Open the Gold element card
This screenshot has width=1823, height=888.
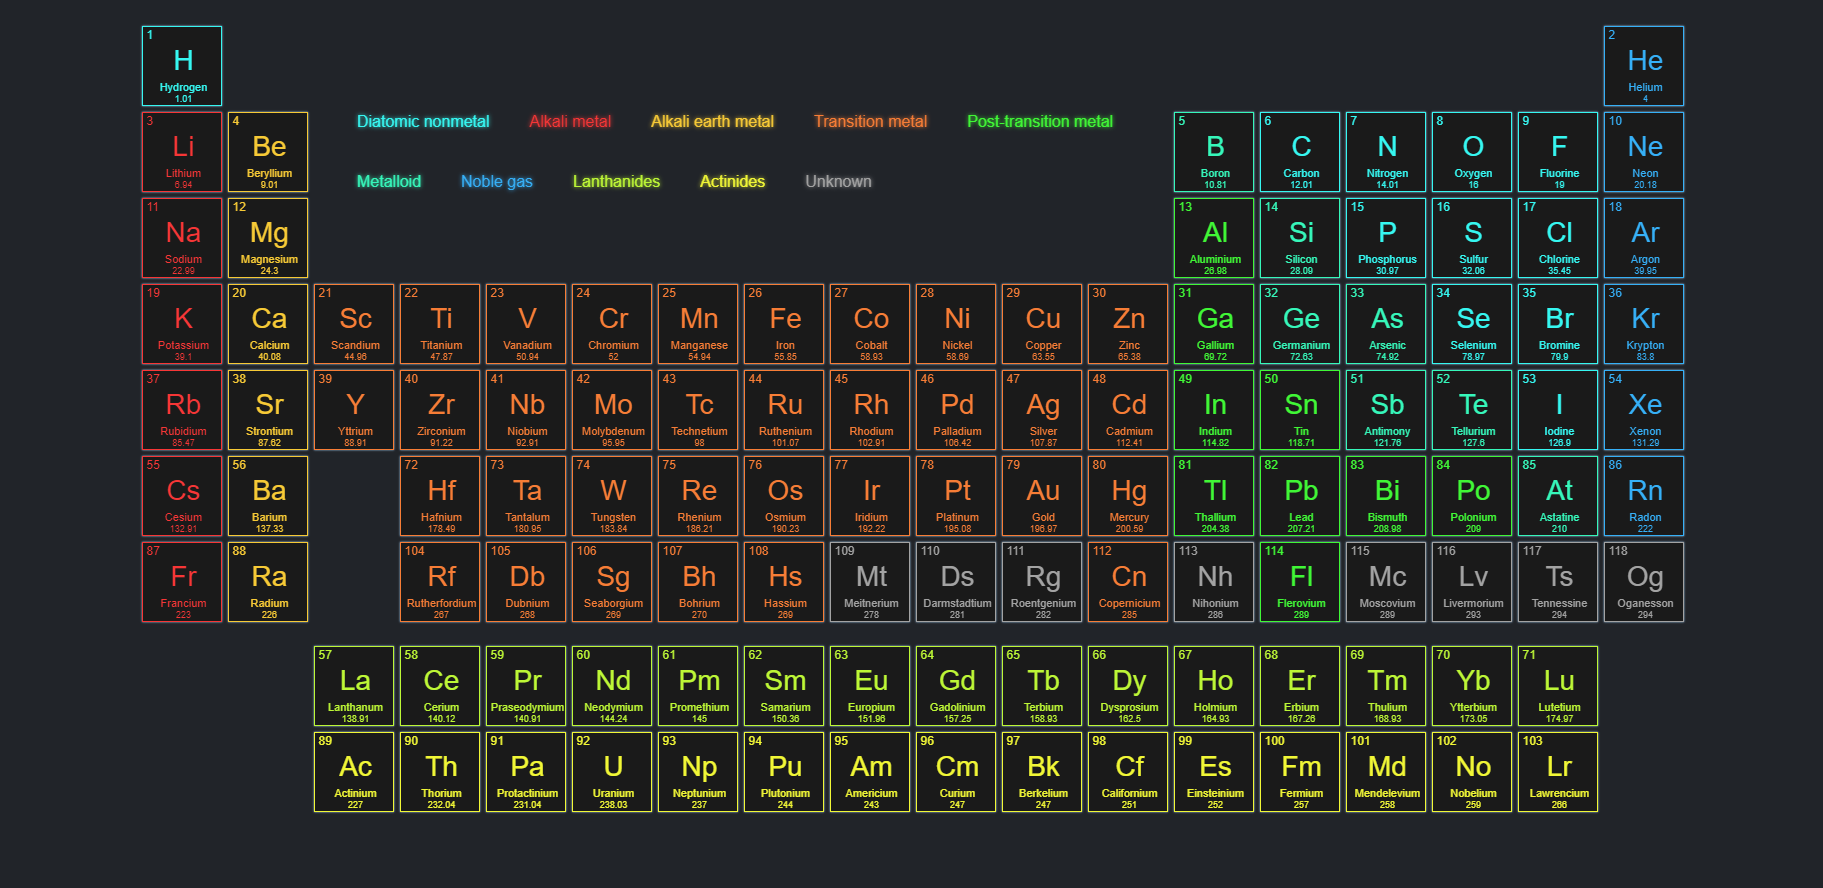(x=1042, y=496)
